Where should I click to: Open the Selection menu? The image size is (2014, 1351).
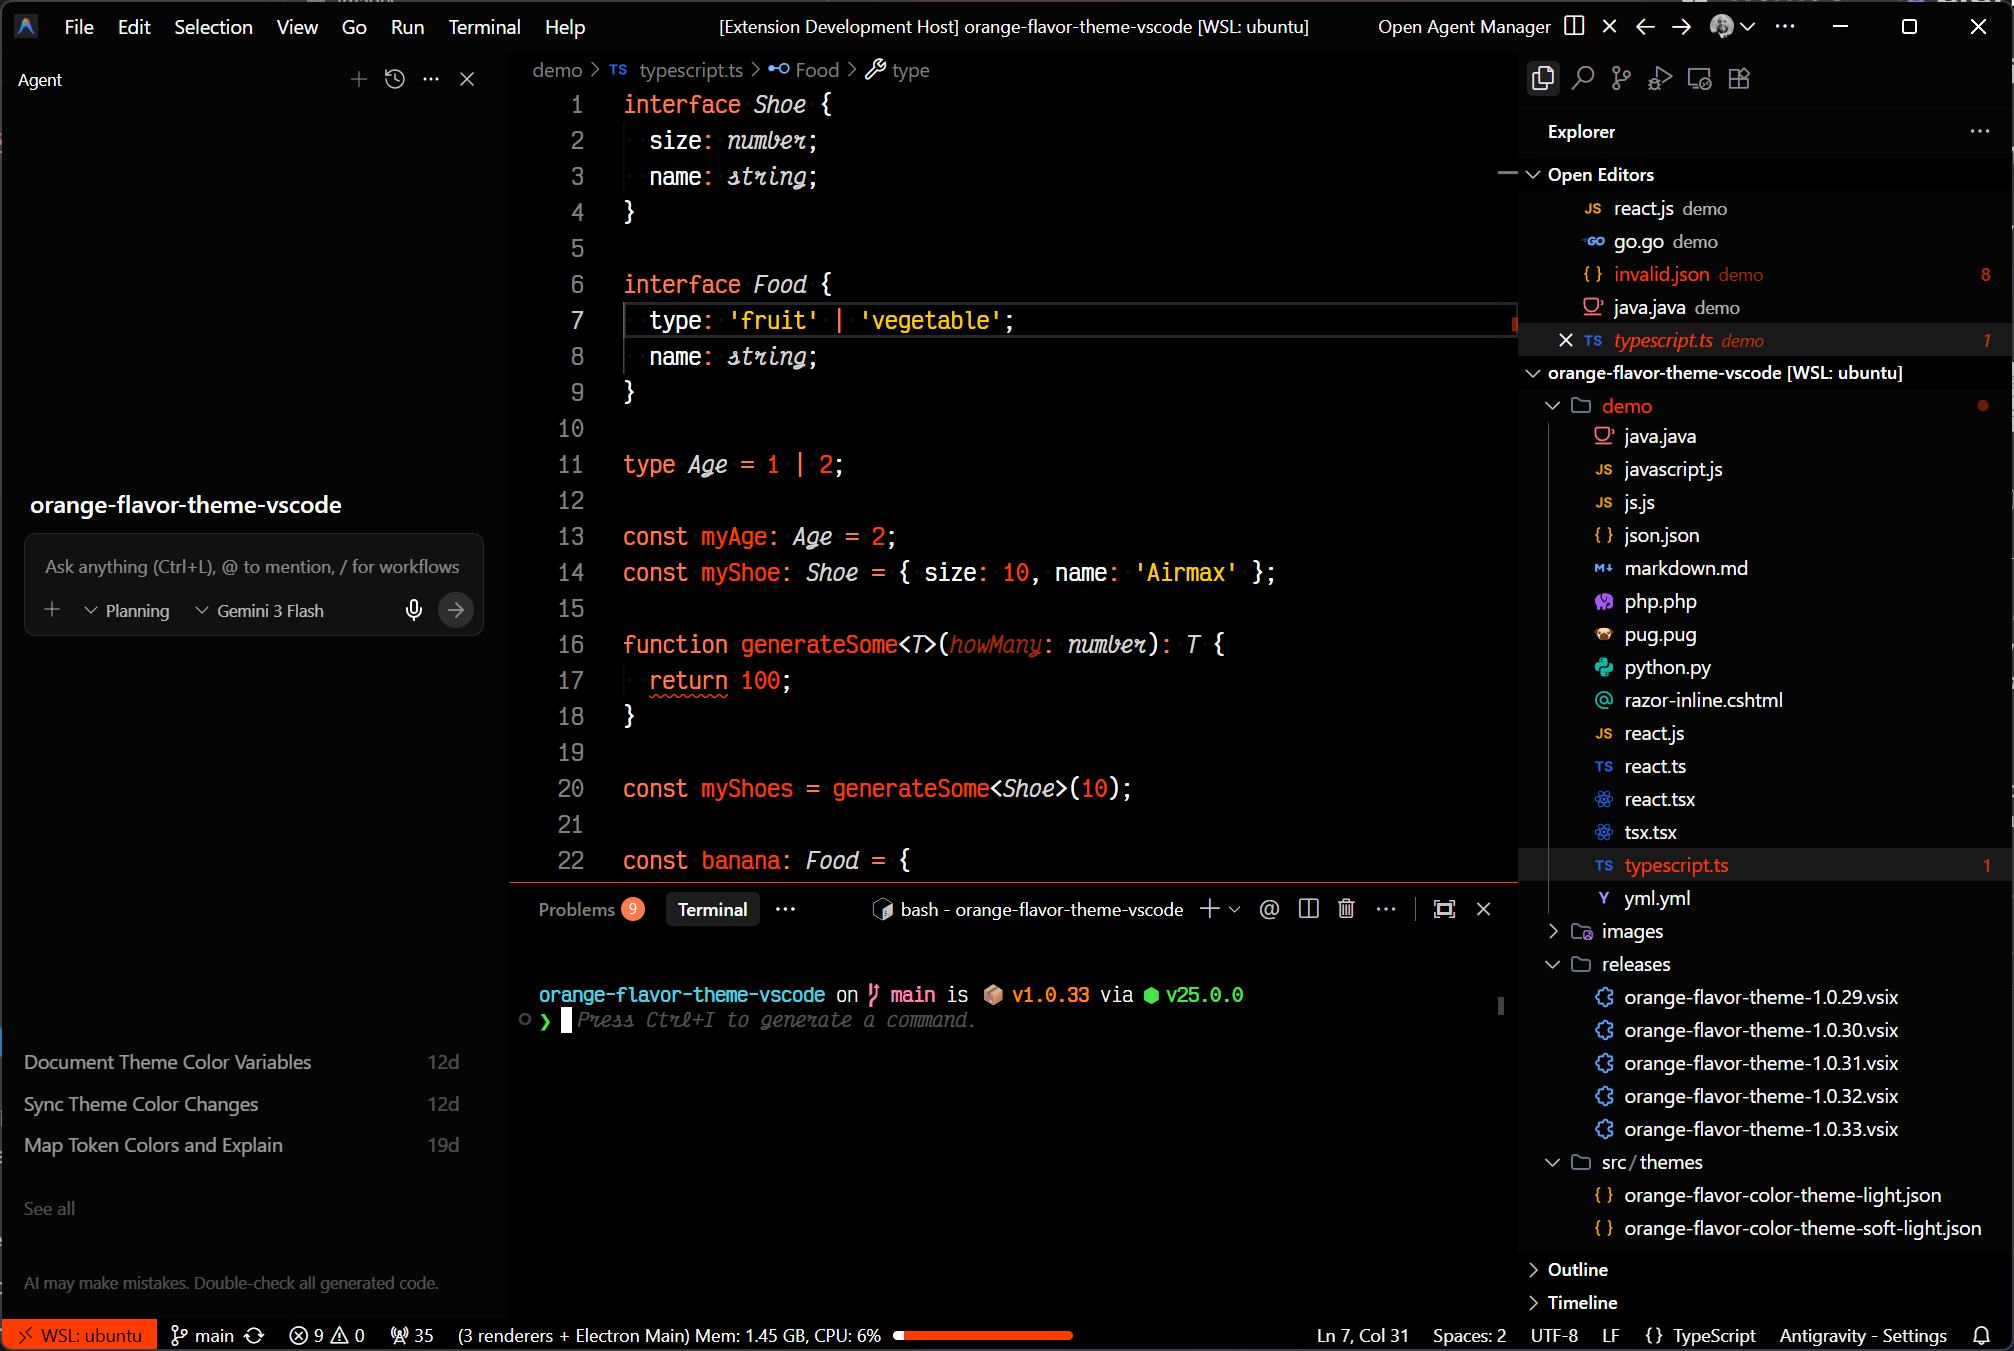coord(213,27)
